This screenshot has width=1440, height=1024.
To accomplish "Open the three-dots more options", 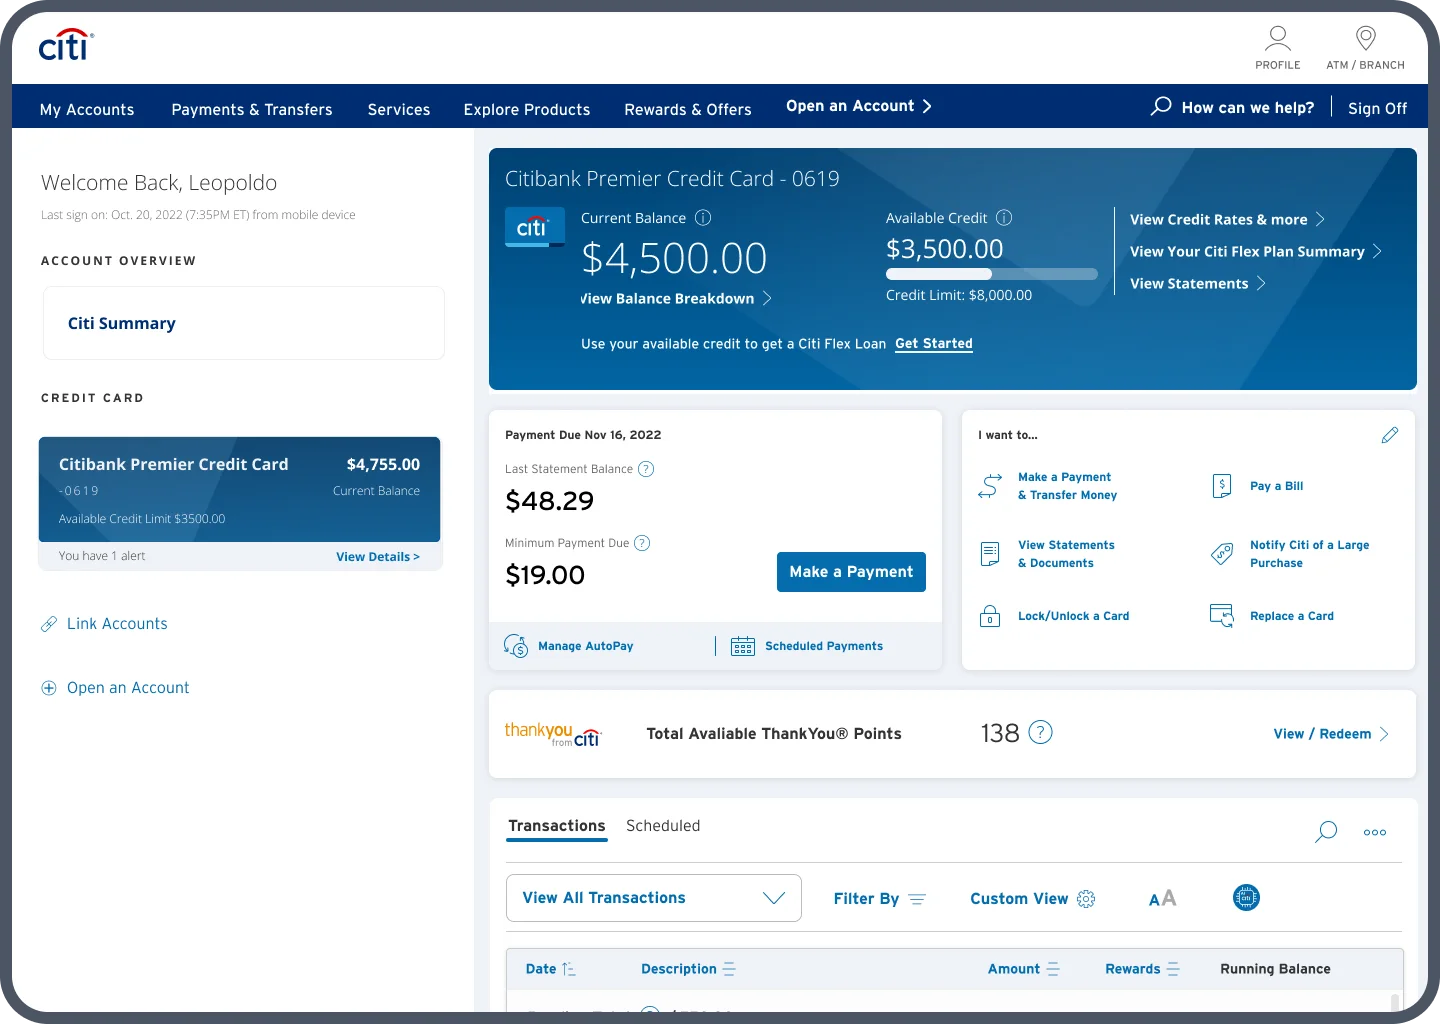I will [x=1375, y=832].
